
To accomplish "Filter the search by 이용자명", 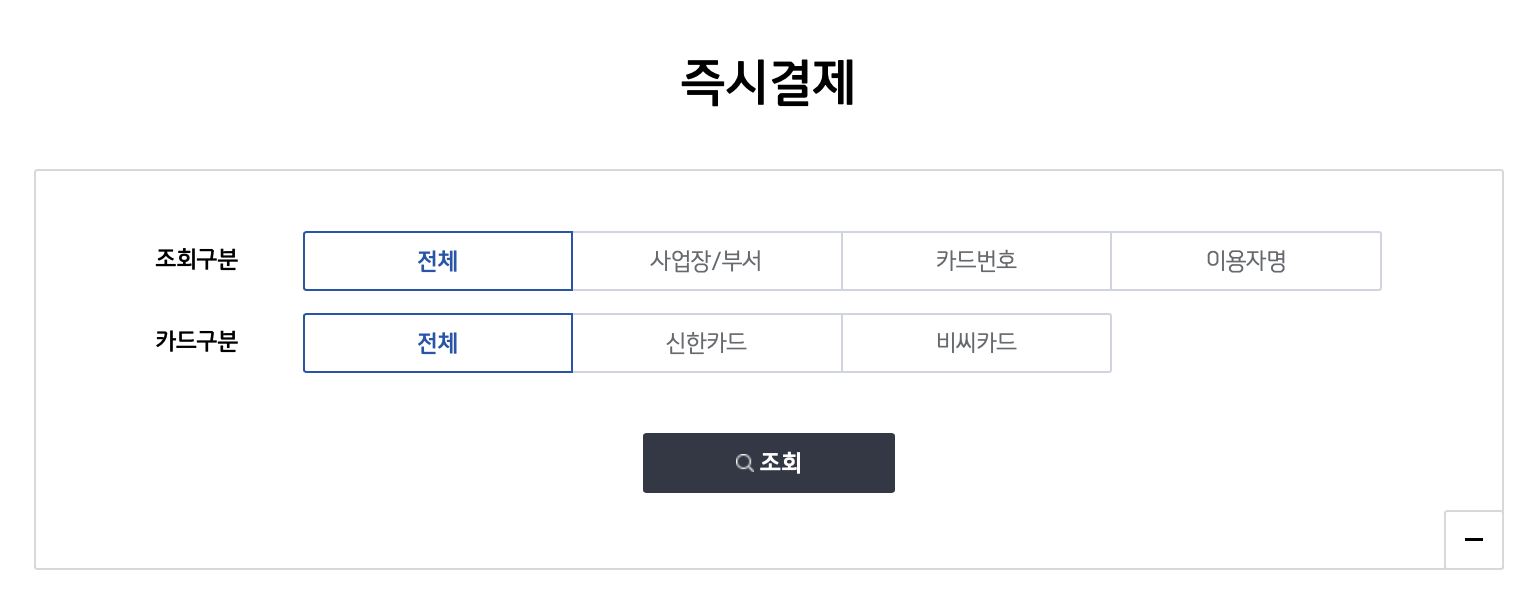I will tap(1246, 261).
